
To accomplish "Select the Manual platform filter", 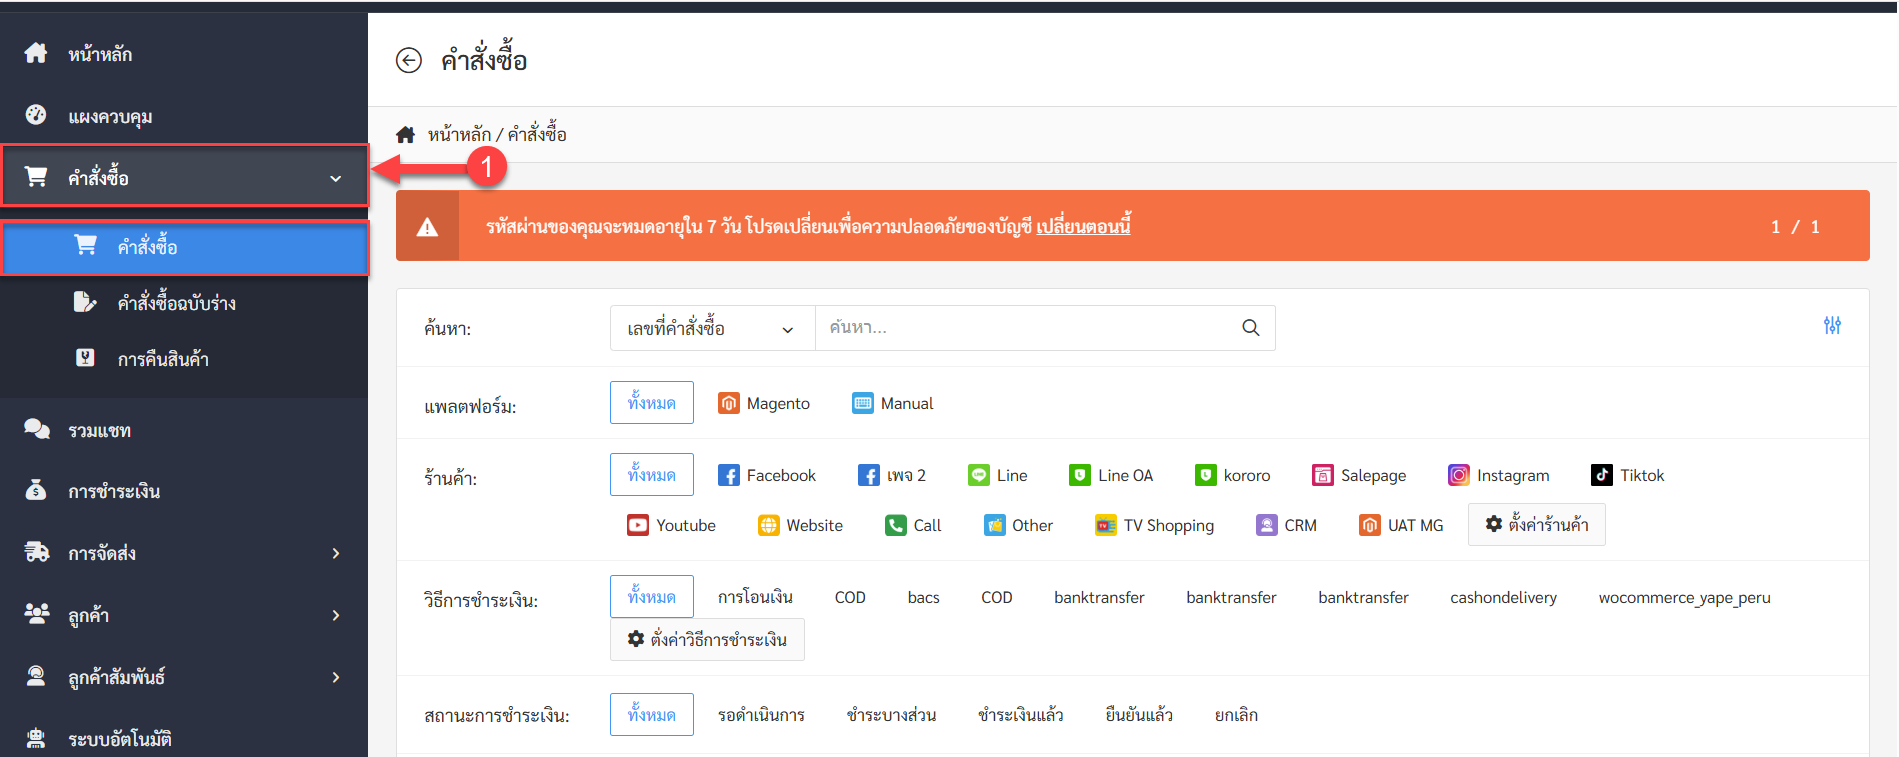I will point(892,404).
